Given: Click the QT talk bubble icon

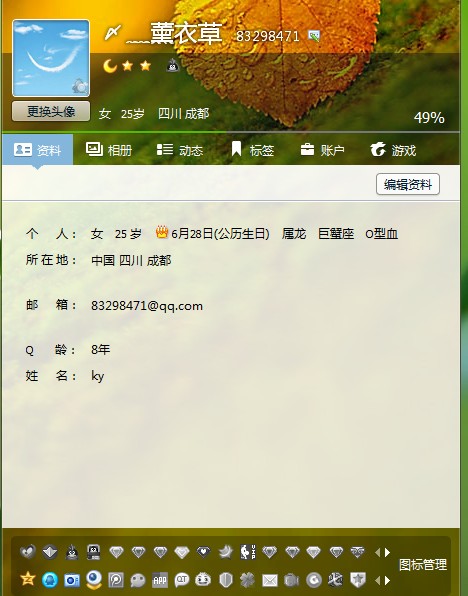Looking at the screenshot, I should [x=182, y=580].
